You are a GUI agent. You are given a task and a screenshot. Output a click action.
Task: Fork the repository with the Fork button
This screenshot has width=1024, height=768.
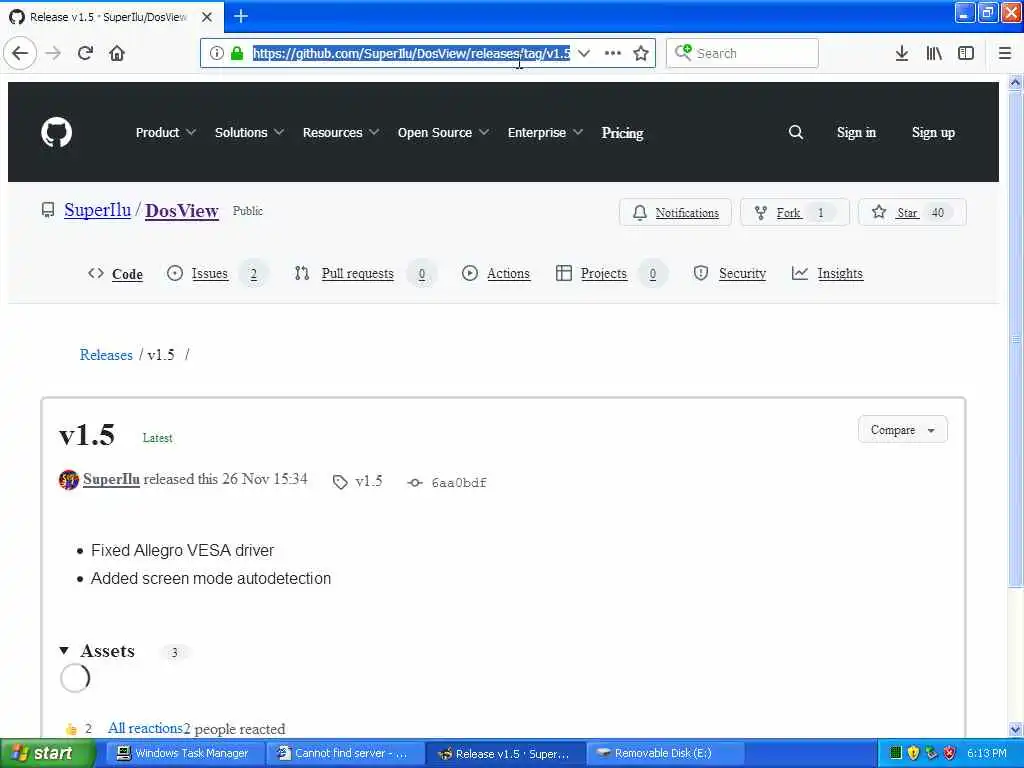(795, 212)
